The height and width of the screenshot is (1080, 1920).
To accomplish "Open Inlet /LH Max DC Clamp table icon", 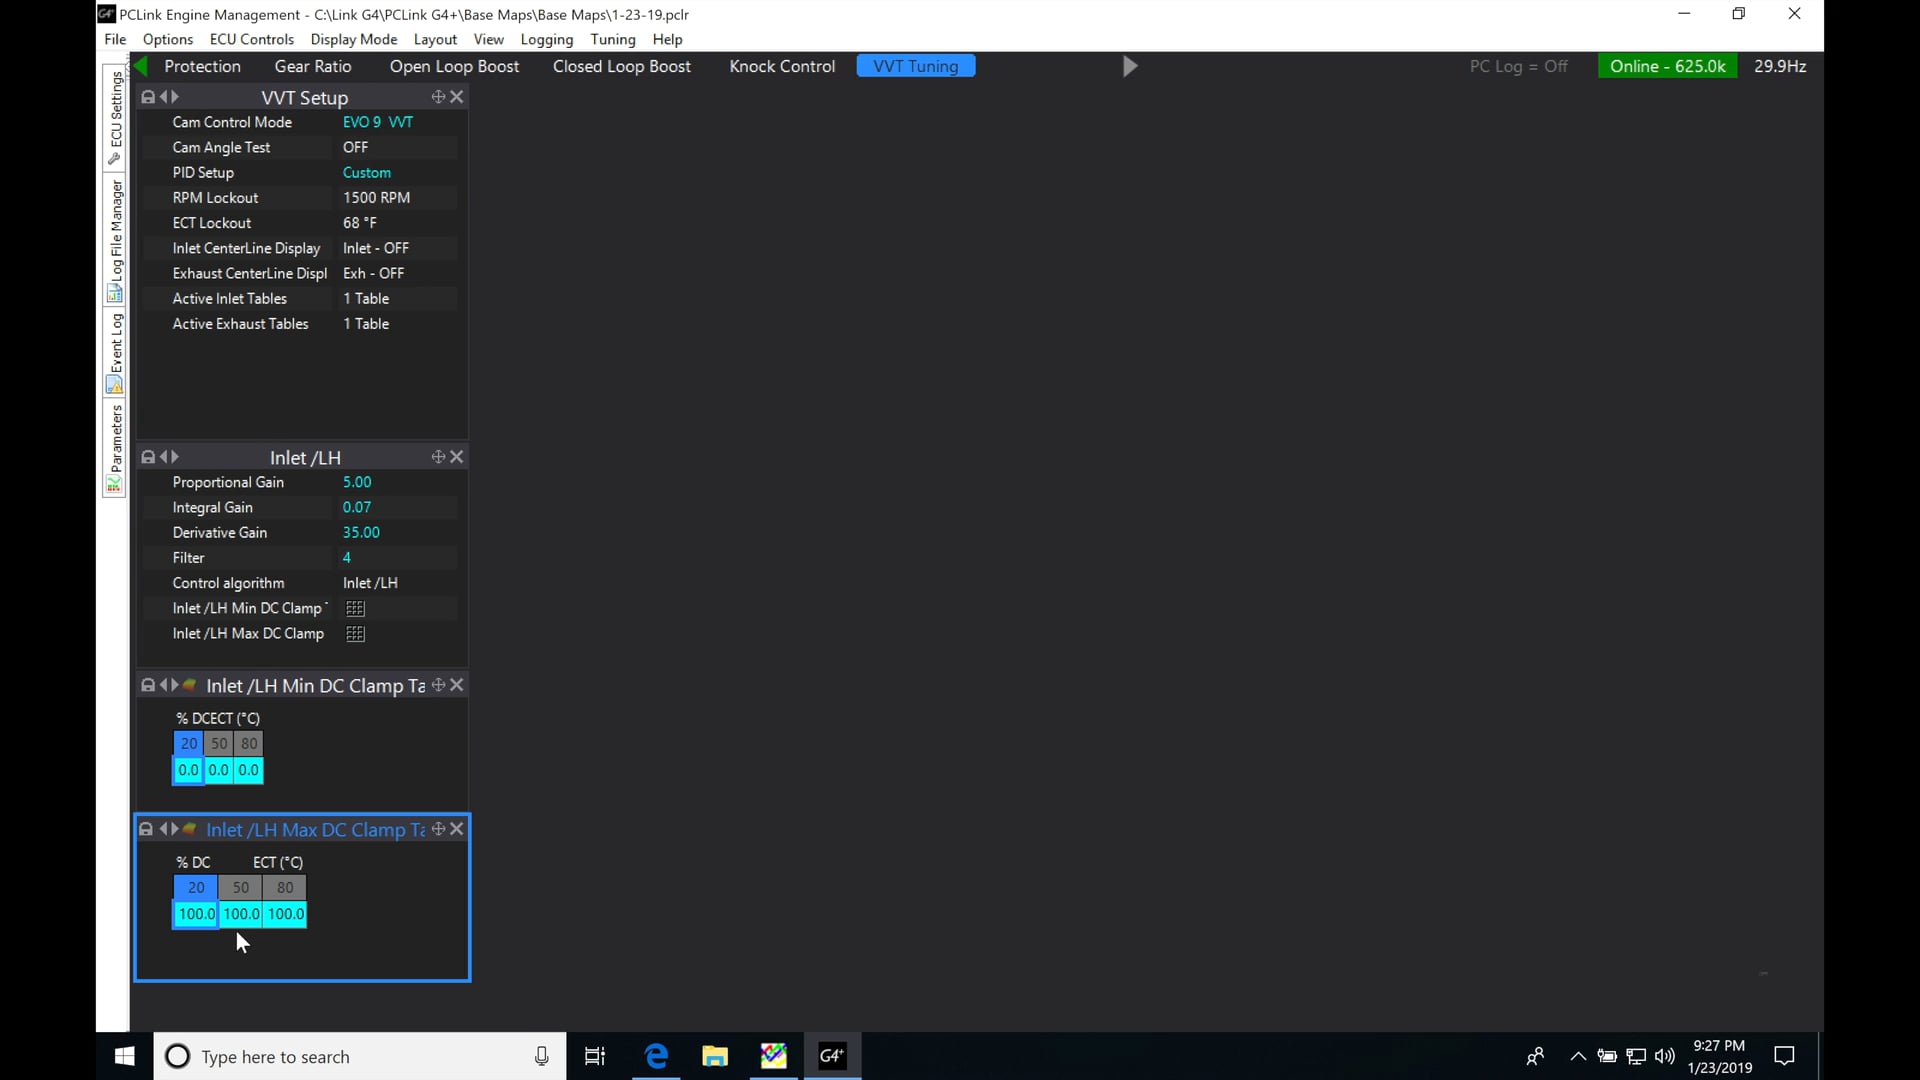I will point(355,634).
